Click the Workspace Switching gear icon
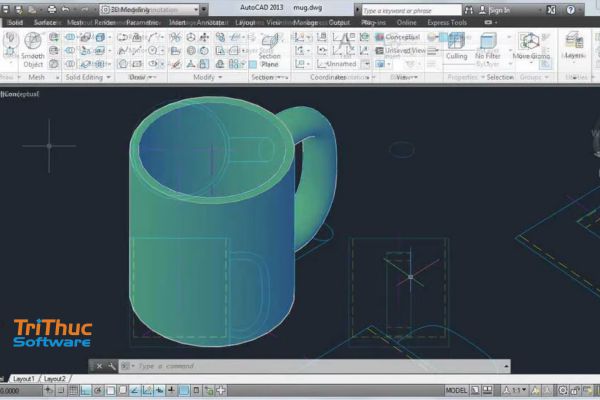This screenshot has width=600, height=400. click(562, 390)
